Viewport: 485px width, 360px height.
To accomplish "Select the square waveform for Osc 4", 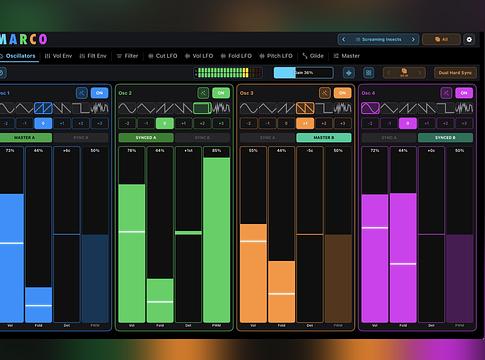I will (445, 108).
